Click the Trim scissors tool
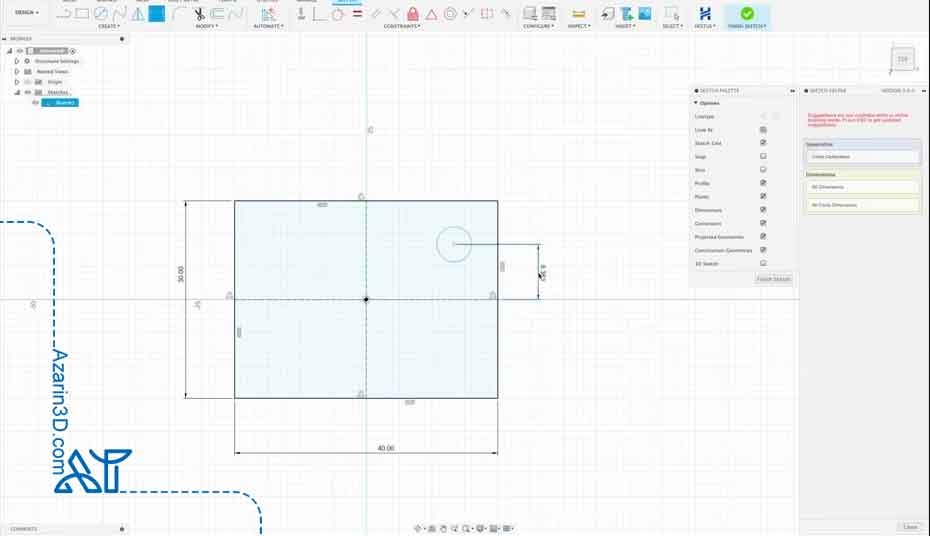The image size is (930, 536). coord(199,14)
